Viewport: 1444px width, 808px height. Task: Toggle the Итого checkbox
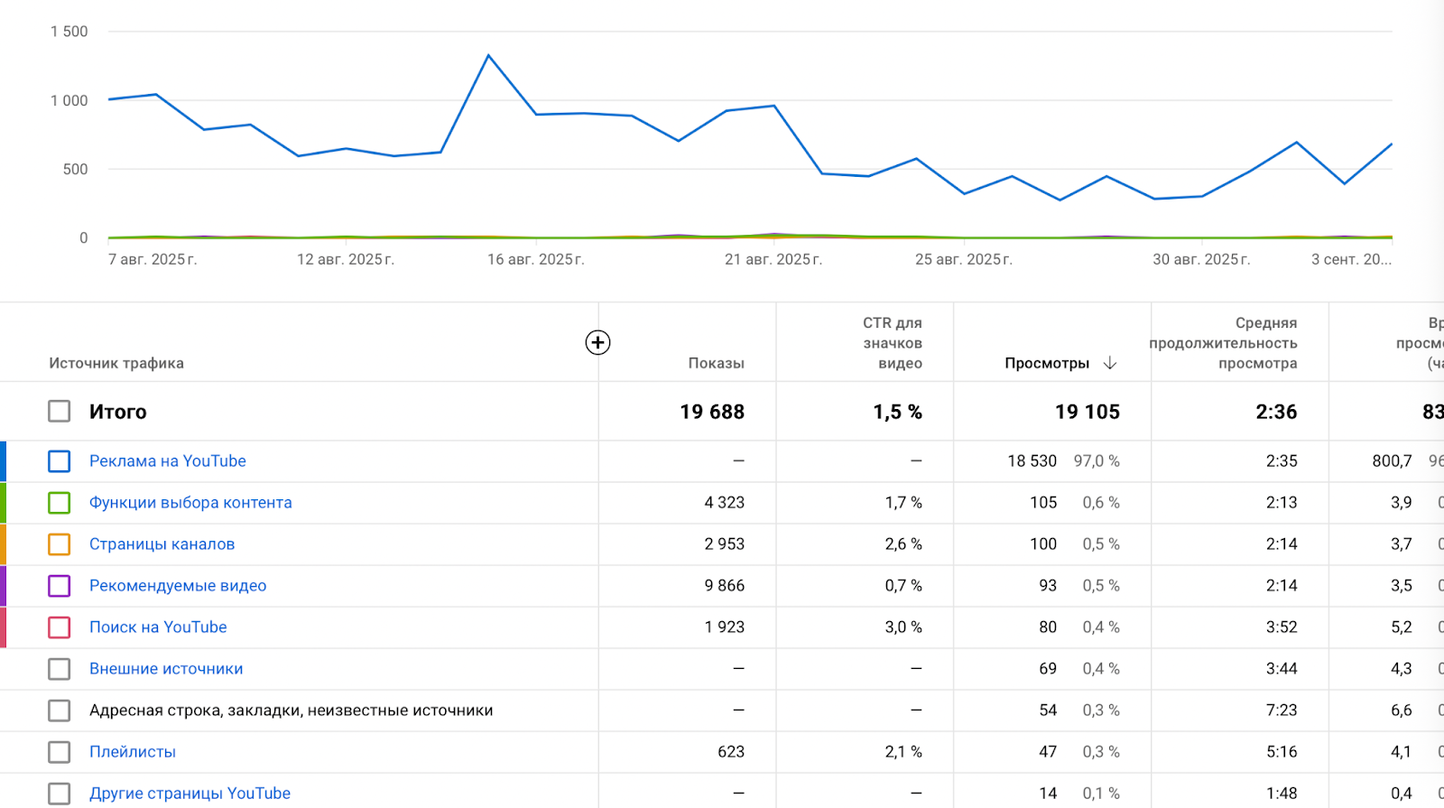pyautogui.click(x=59, y=411)
